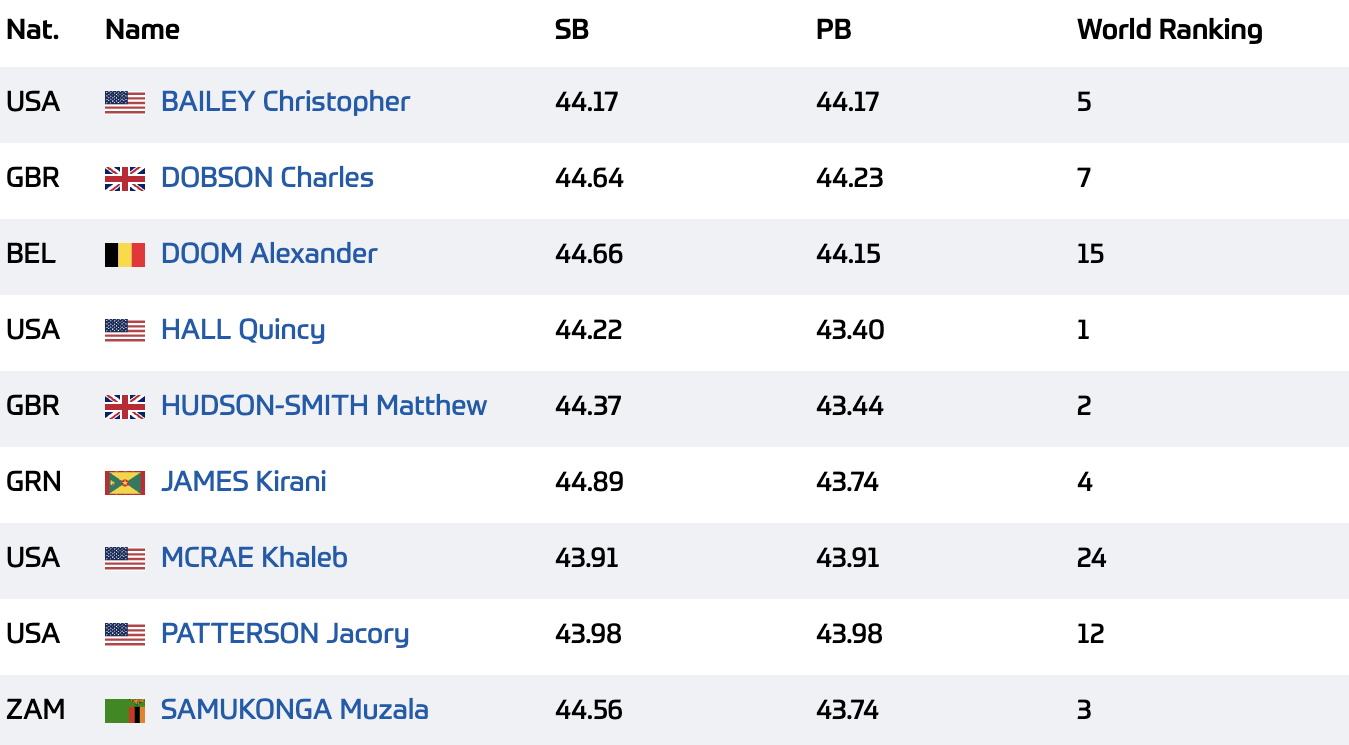Open BAILEY Christopher athlete profile

click(285, 102)
